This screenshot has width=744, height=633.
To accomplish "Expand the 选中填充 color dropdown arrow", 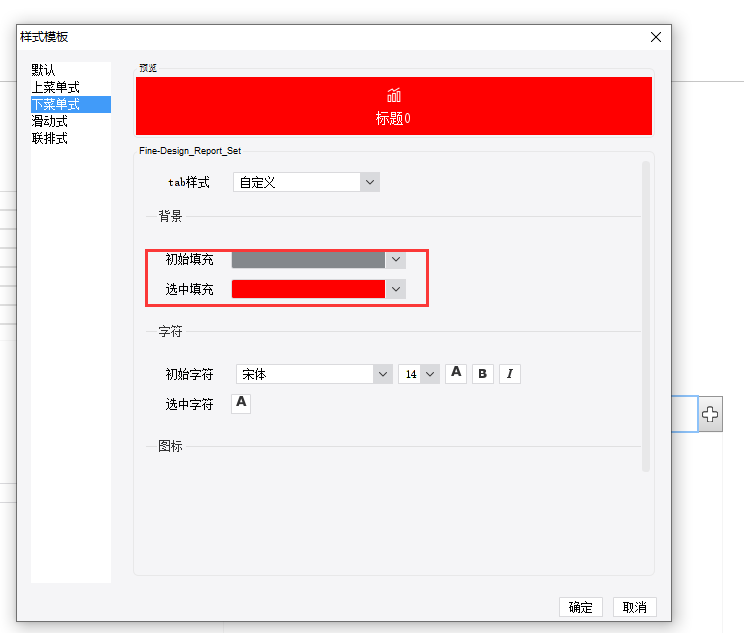I will click(396, 289).
